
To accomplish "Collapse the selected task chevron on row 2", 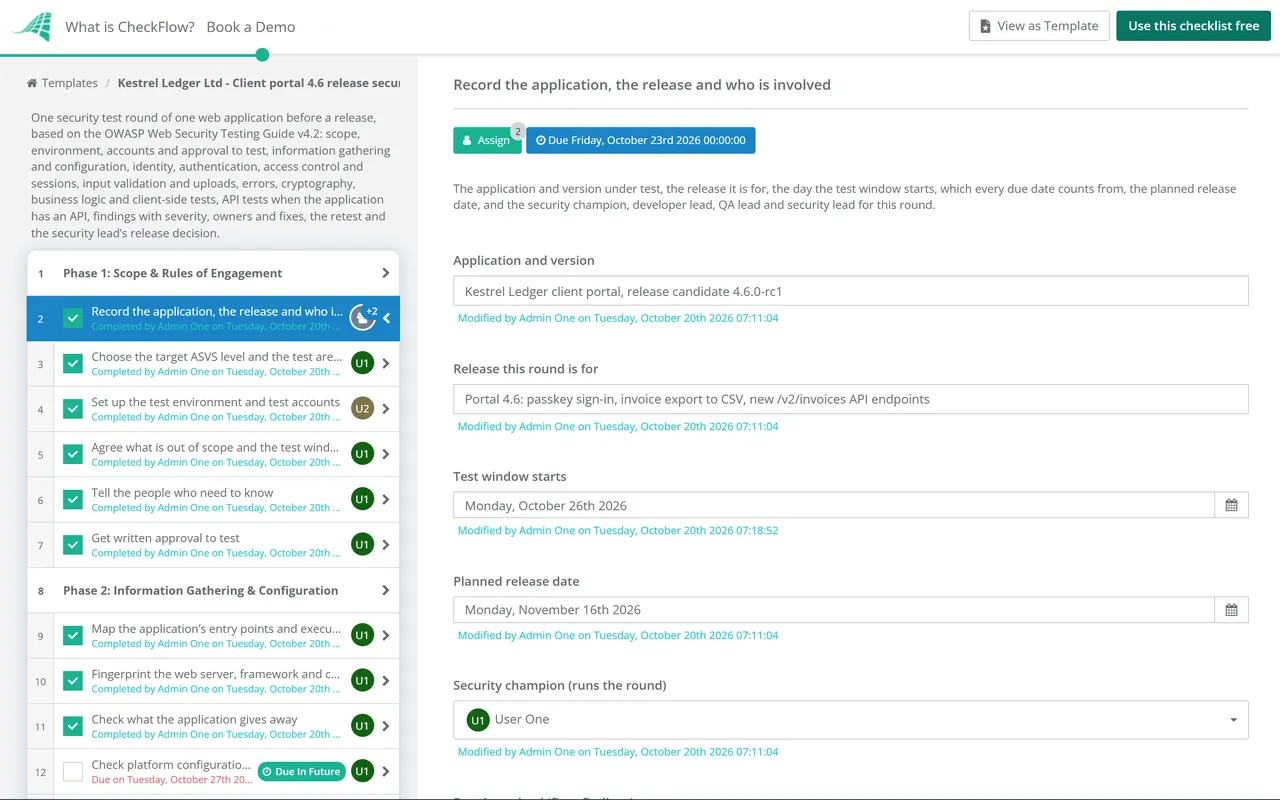I will point(387,318).
